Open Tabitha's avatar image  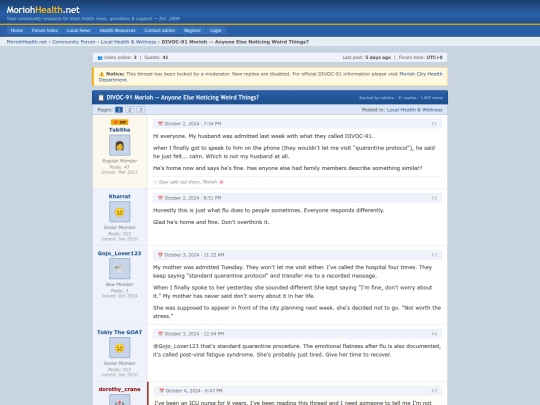point(120,145)
